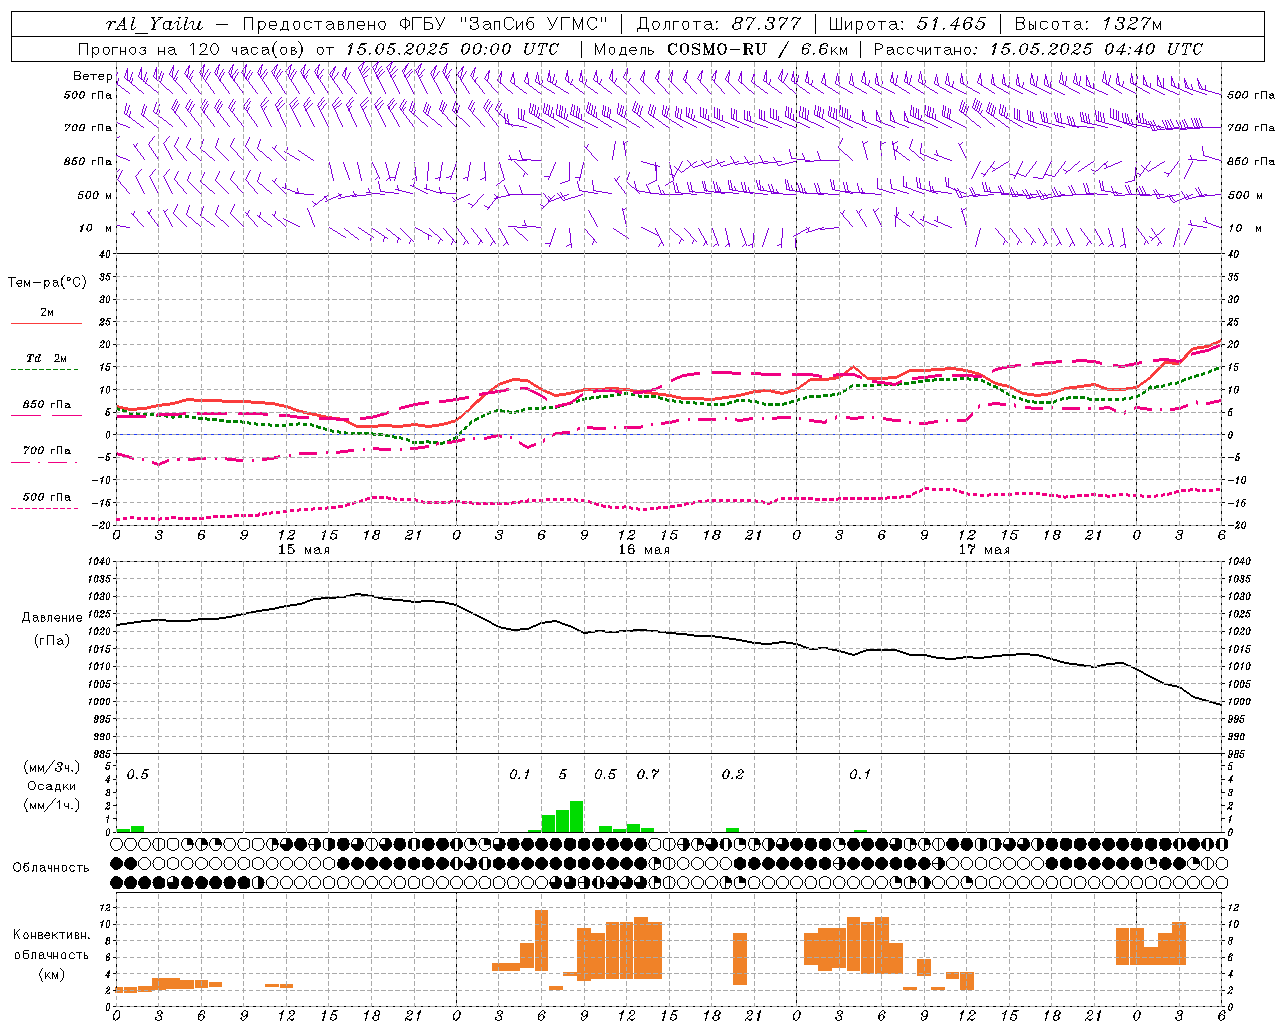This screenshot has width=1280, height=1024.
Task: Click the Долгота: 87.377 value
Action: [718, 24]
